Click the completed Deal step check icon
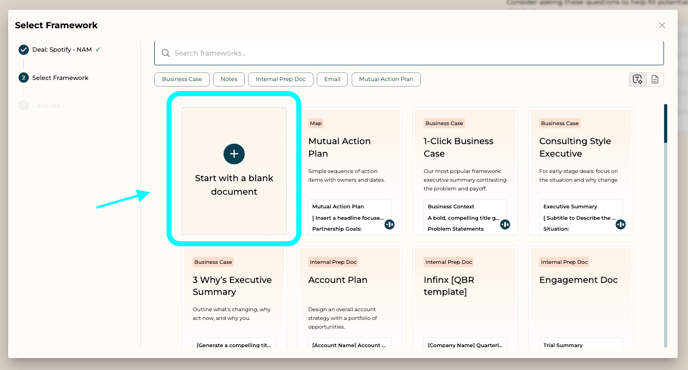 coord(24,50)
